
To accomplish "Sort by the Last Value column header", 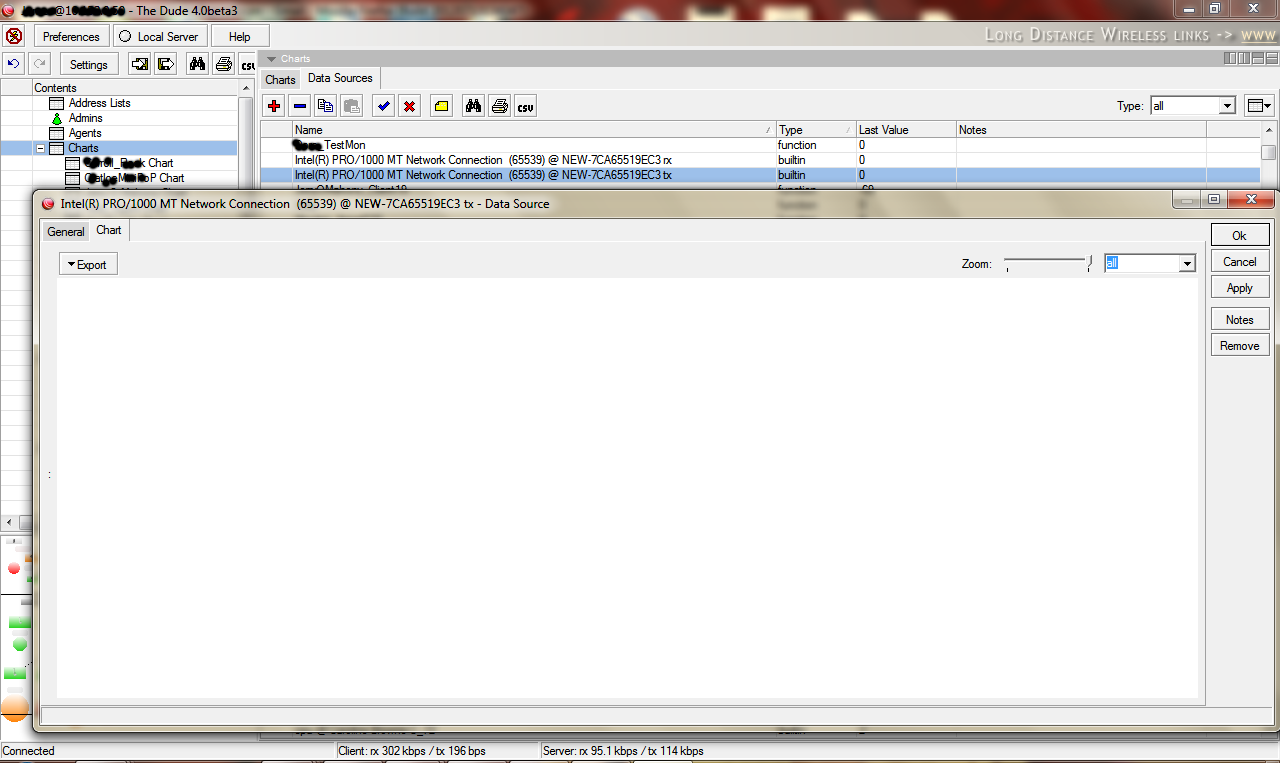I will 906,130.
